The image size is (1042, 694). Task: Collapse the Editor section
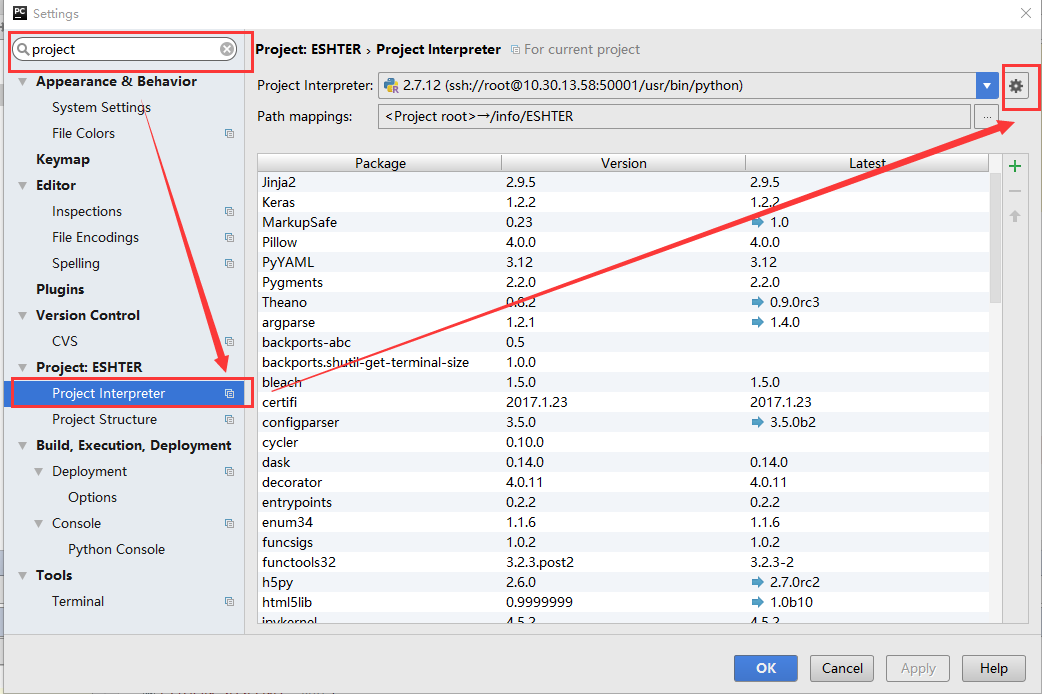point(23,185)
